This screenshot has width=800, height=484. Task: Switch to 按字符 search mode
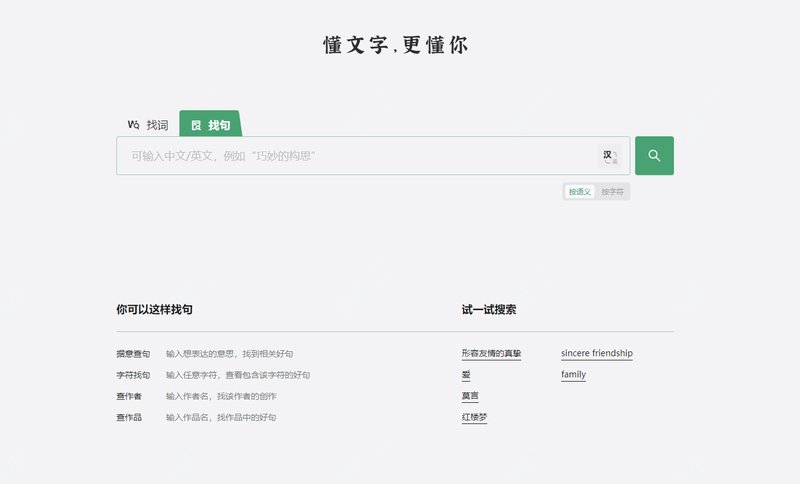click(x=612, y=192)
